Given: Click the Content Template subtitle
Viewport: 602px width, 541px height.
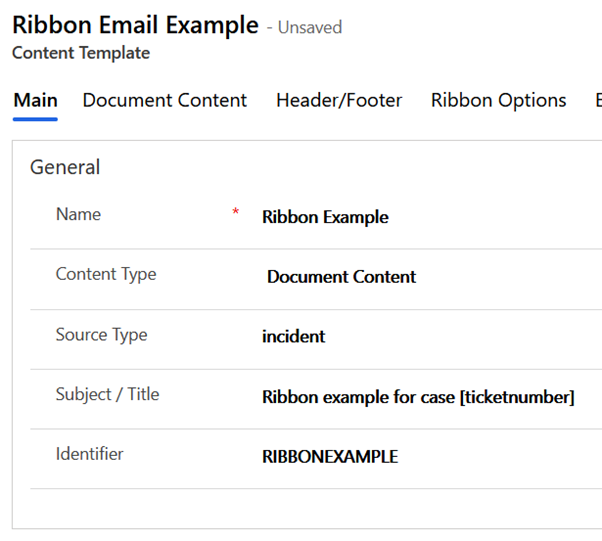Looking at the screenshot, I should click(81, 53).
